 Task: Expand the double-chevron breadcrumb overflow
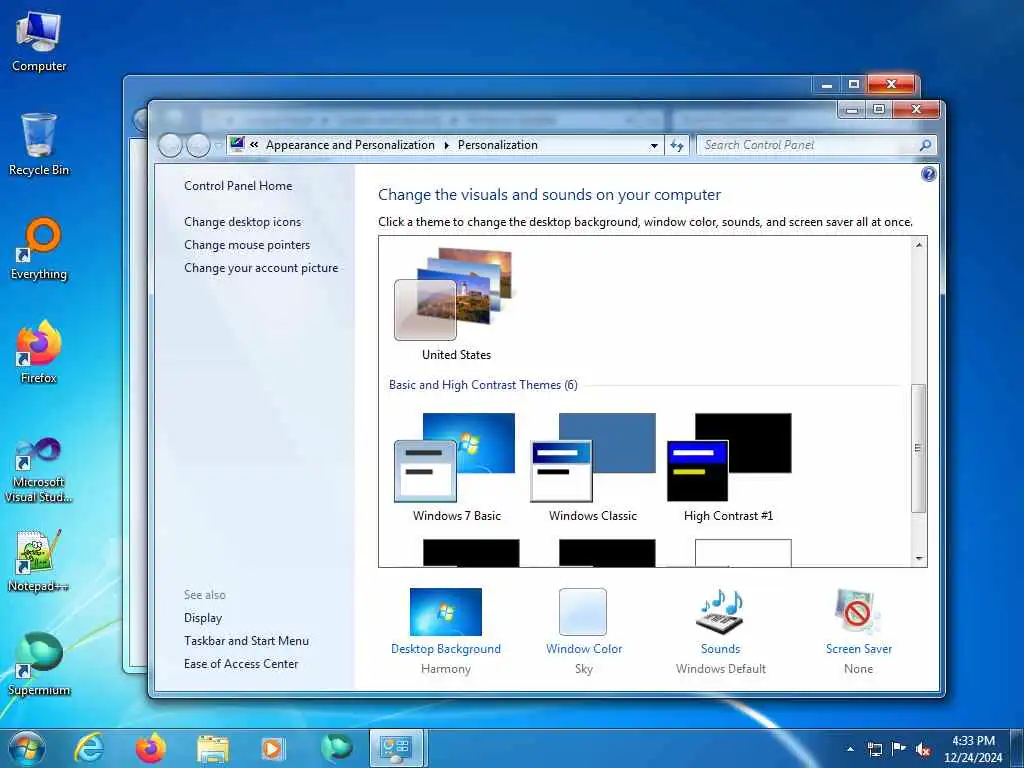[x=254, y=145]
